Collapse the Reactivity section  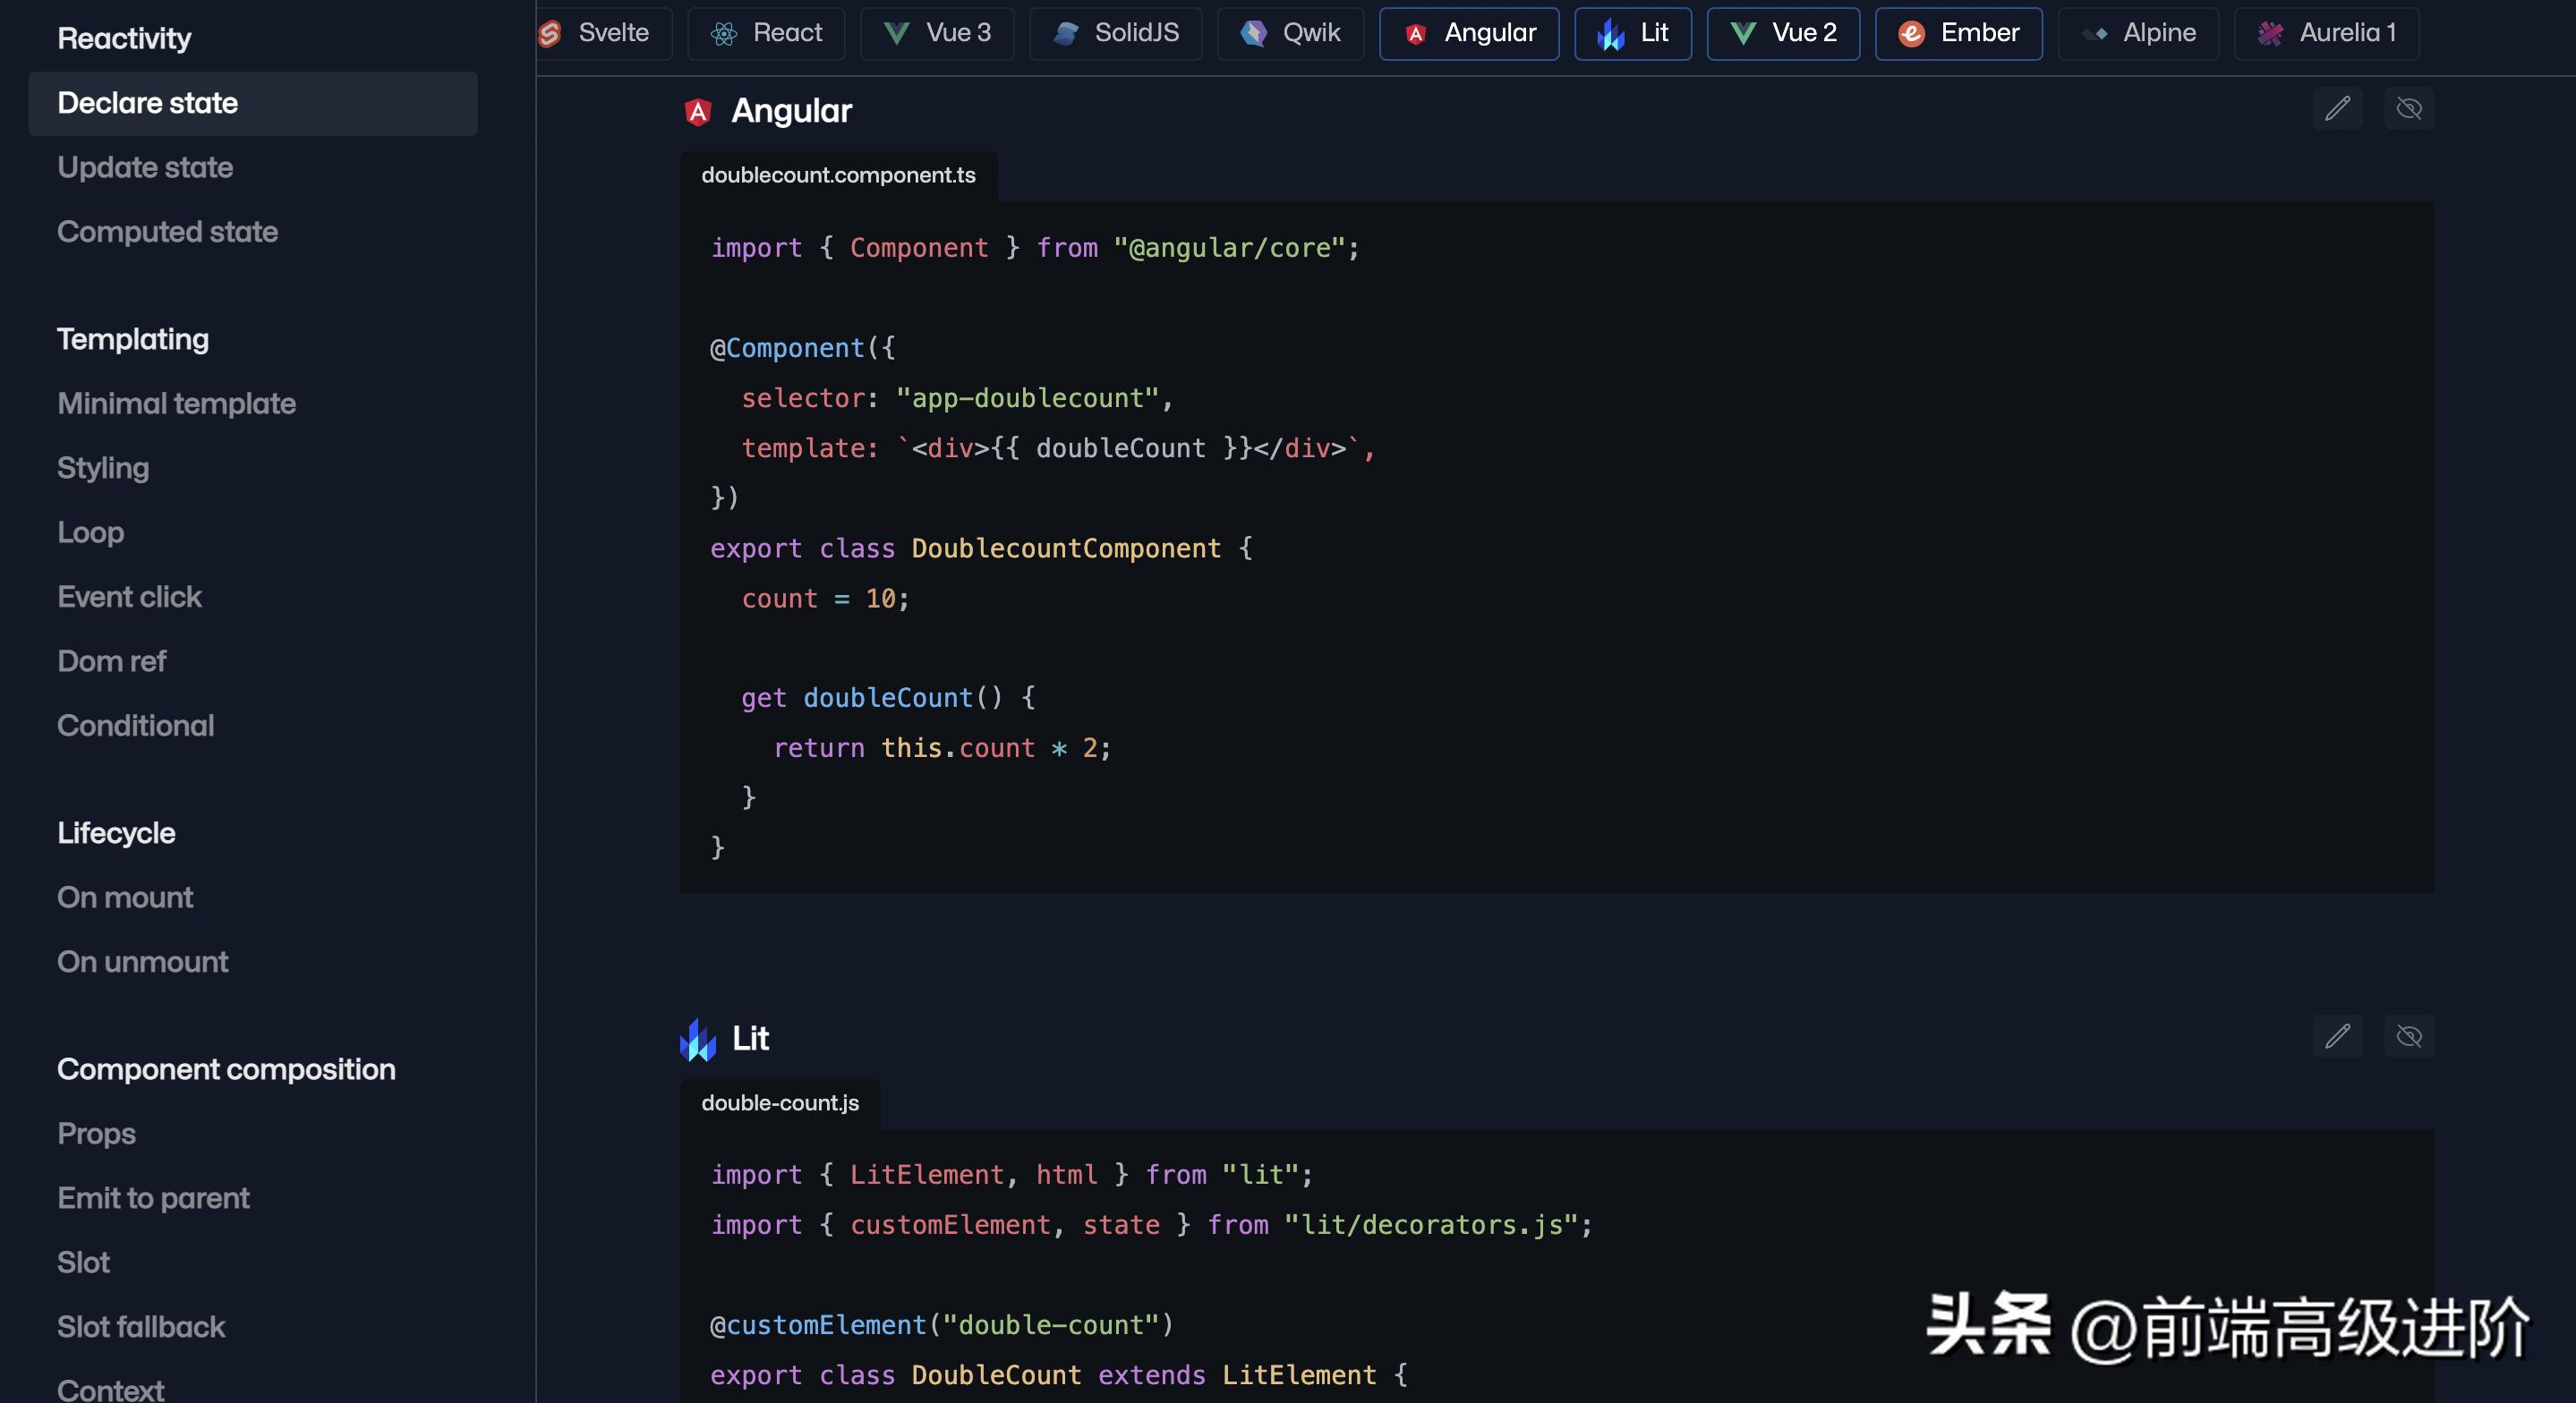[x=123, y=38]
